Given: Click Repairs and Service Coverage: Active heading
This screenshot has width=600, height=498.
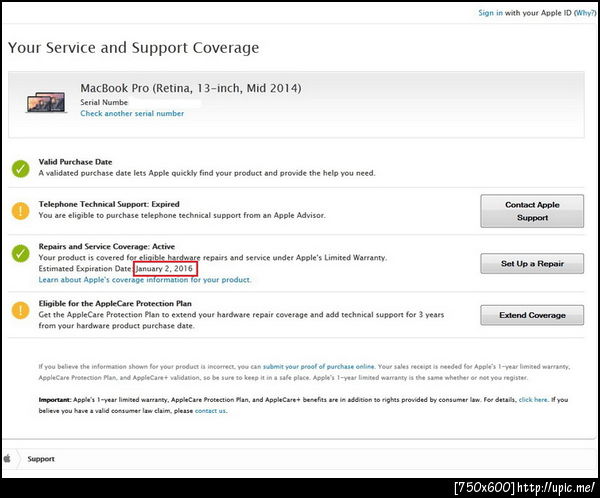Looking at the screenshot, I should click(x=107, y=247).
